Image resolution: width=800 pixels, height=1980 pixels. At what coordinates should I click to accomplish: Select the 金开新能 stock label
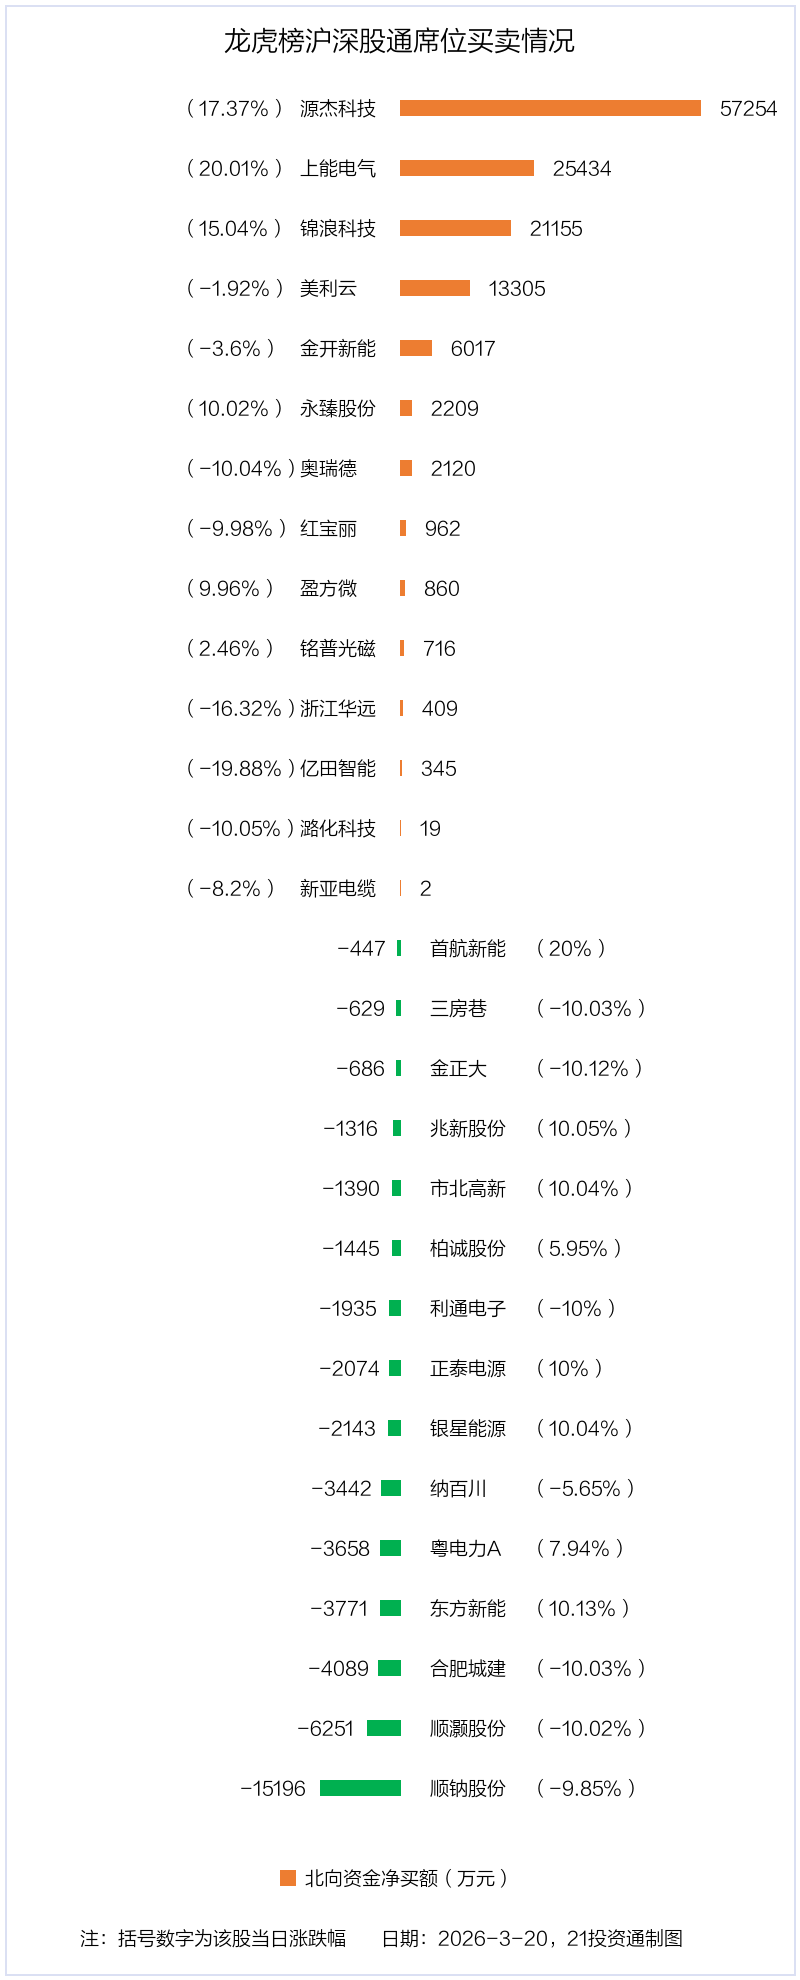click(338, 348)
